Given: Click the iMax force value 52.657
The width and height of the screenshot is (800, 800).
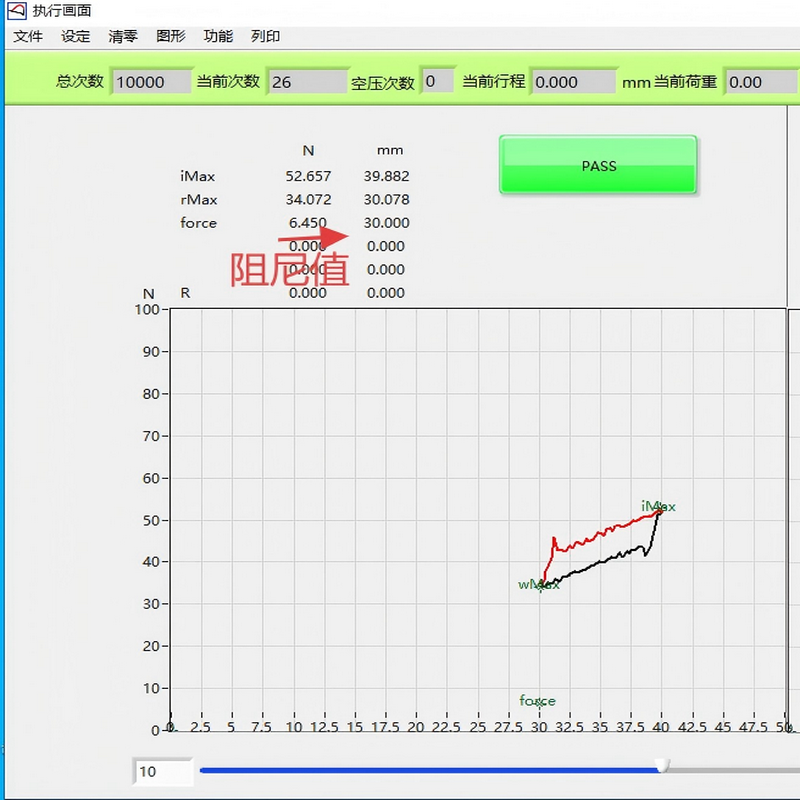Looking at the screenshot, I should (x=308, y=176).
